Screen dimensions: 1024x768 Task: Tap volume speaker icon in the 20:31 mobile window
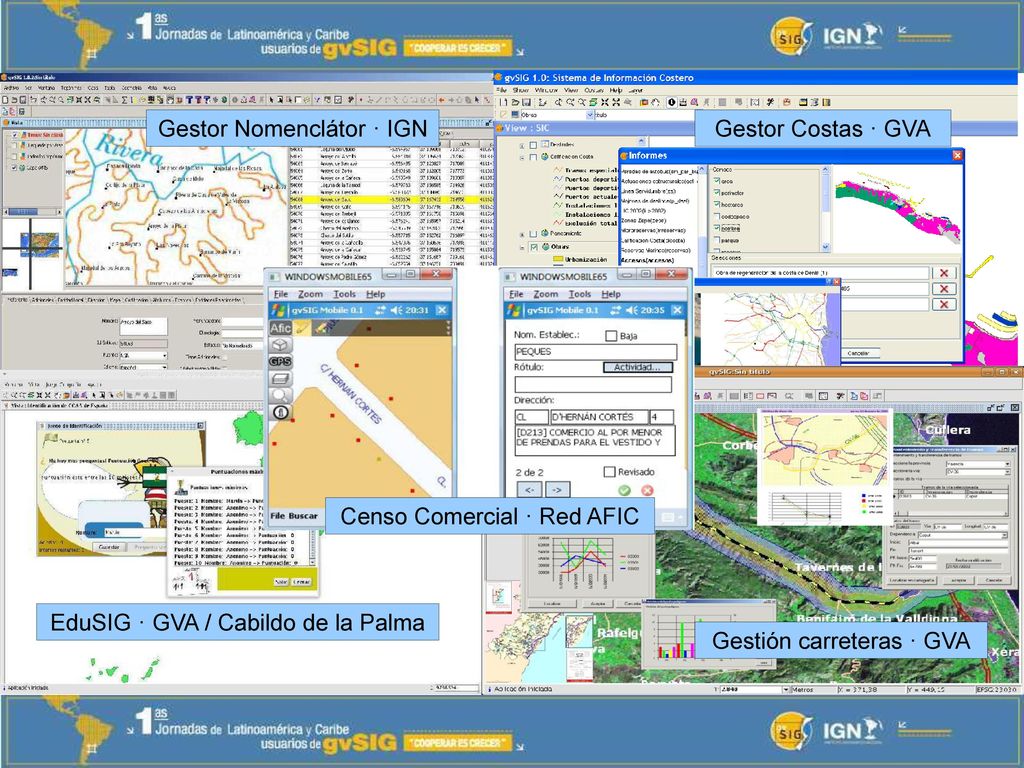(x=396, y=310)
